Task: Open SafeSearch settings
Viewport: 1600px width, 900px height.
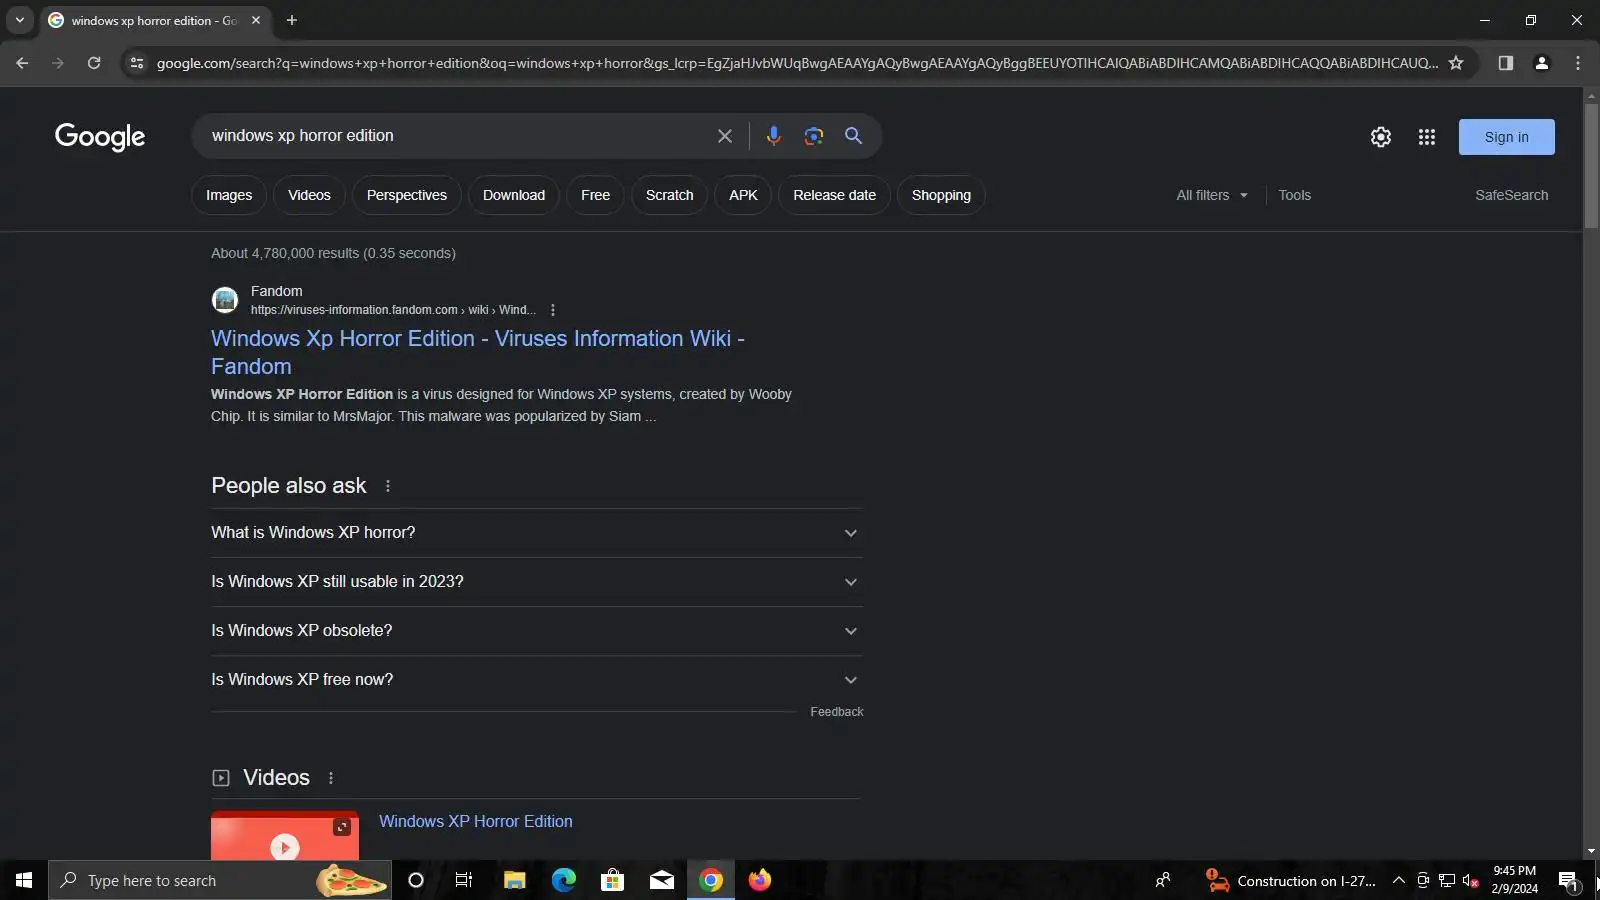Action: point(1511,195)
